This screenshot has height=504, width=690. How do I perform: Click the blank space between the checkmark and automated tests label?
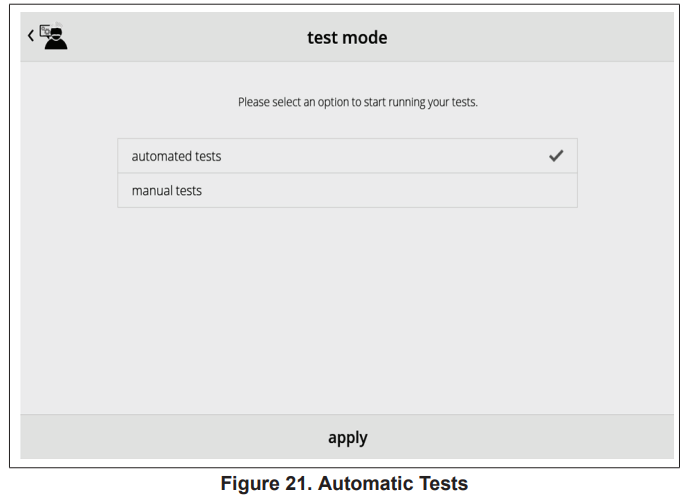(390, 156)
